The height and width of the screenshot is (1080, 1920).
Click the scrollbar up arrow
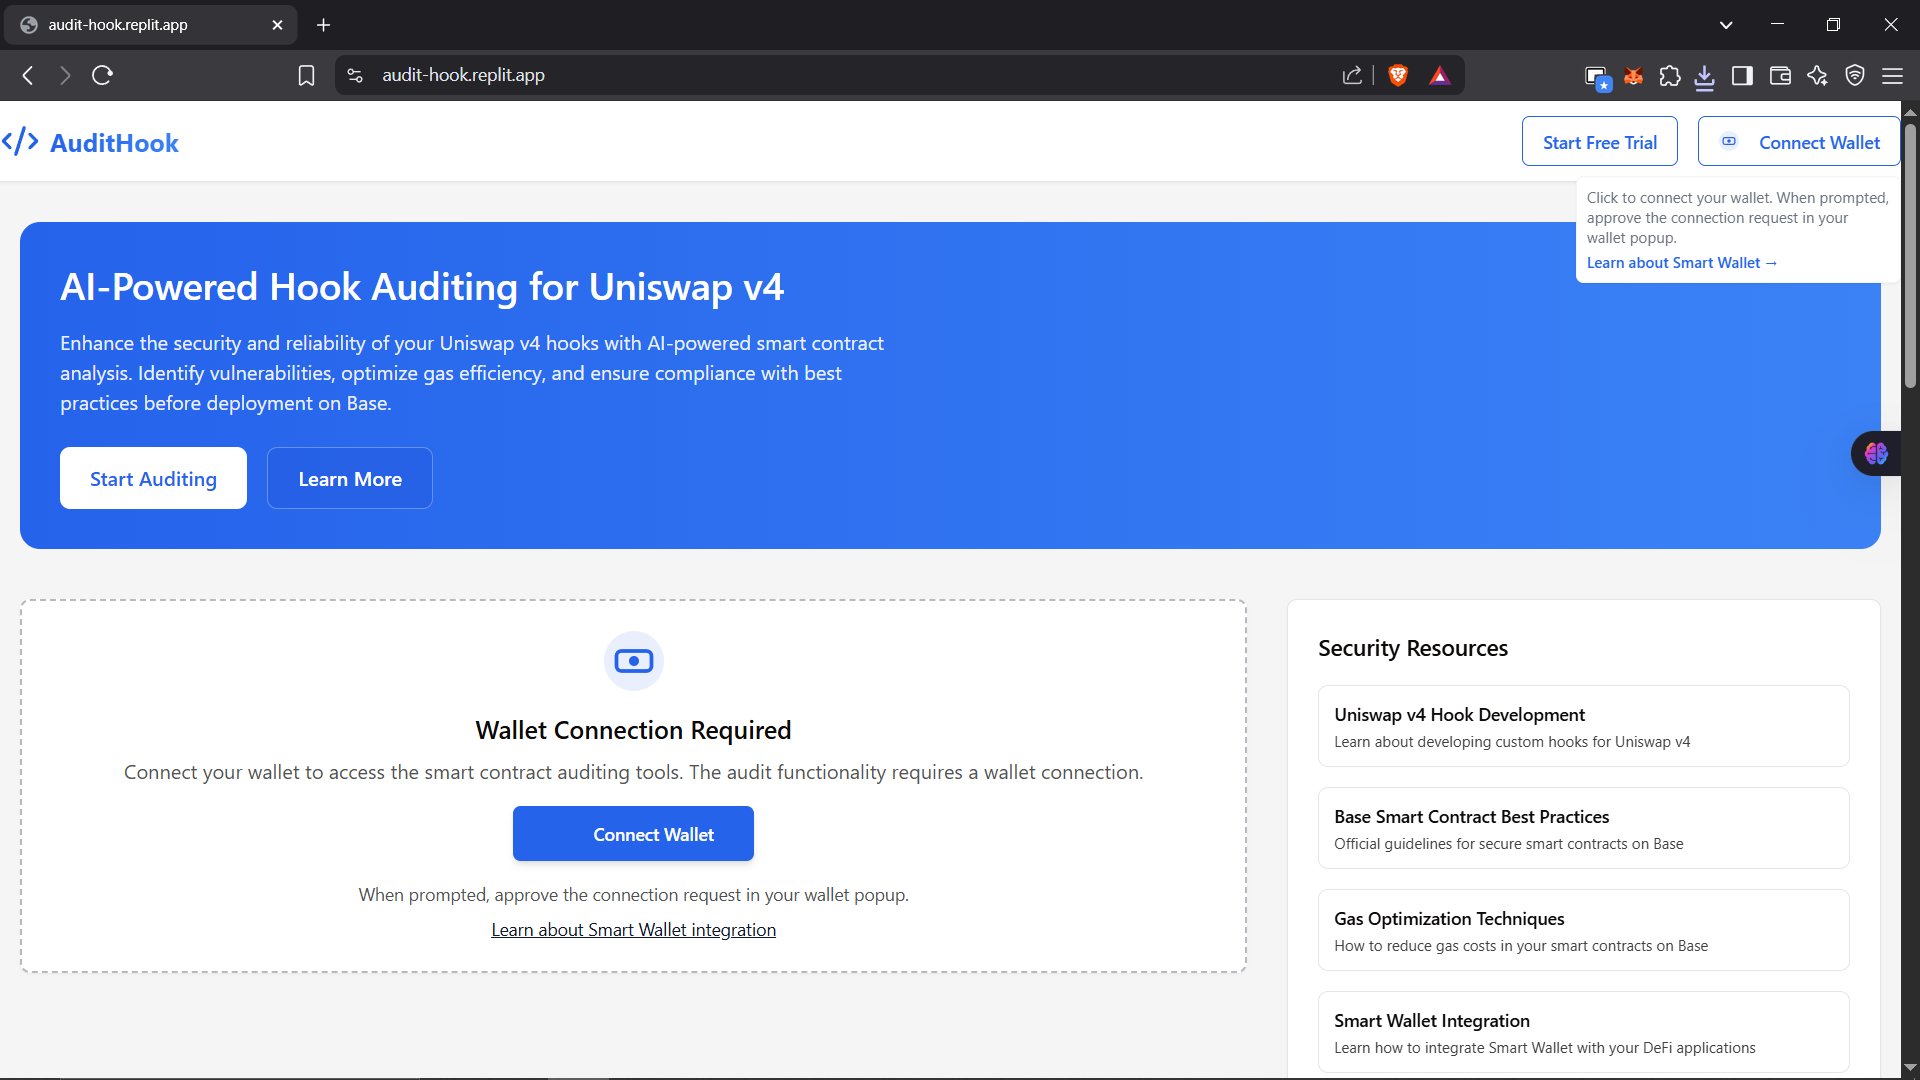[1910, 111]
